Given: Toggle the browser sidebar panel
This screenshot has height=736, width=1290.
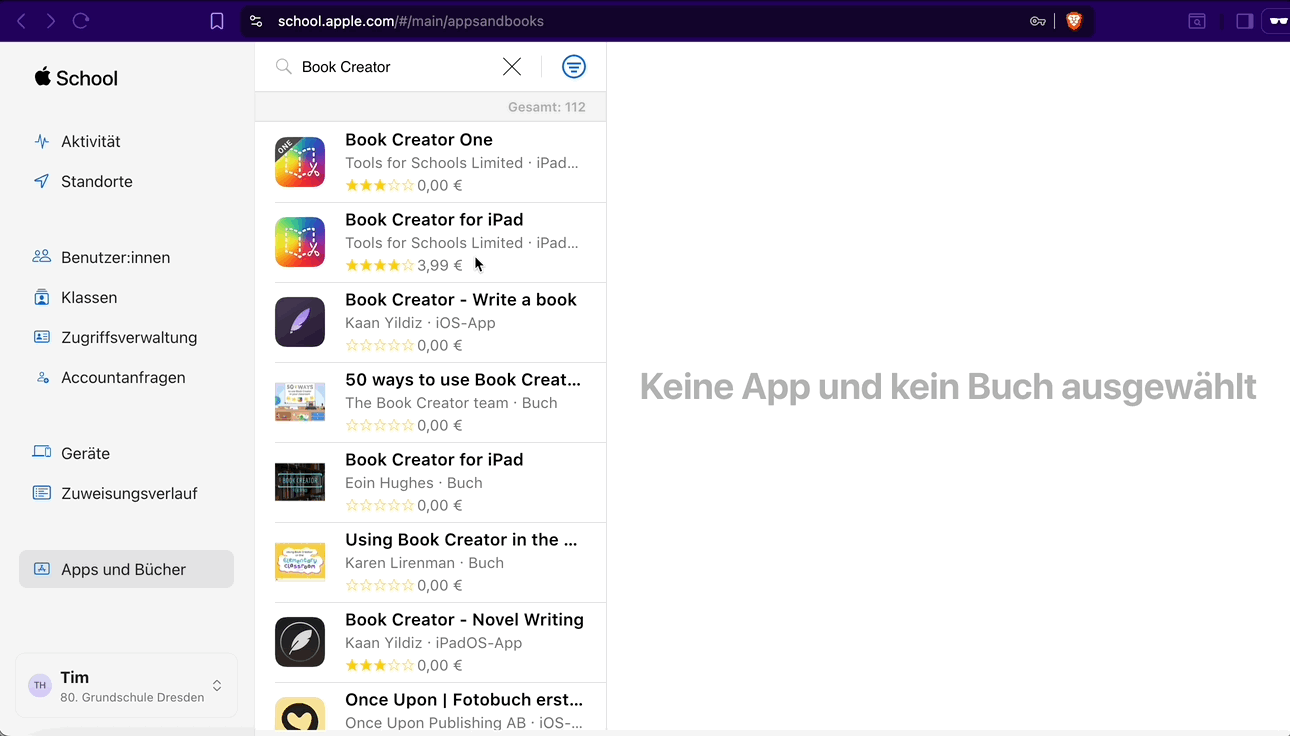Looking at the screenshot, I should tap(1245, 21).
